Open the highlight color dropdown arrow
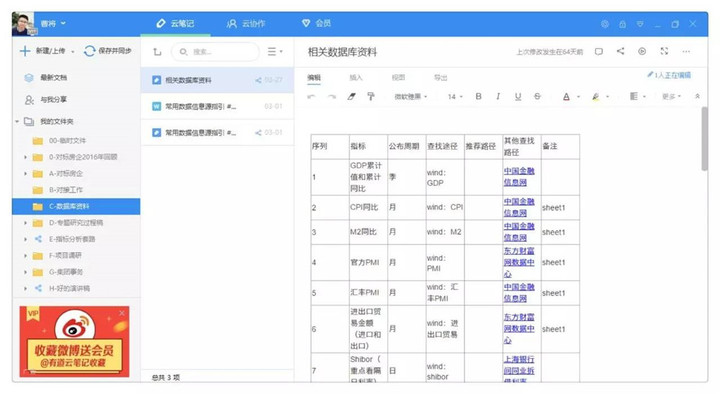 click(608, 97)
